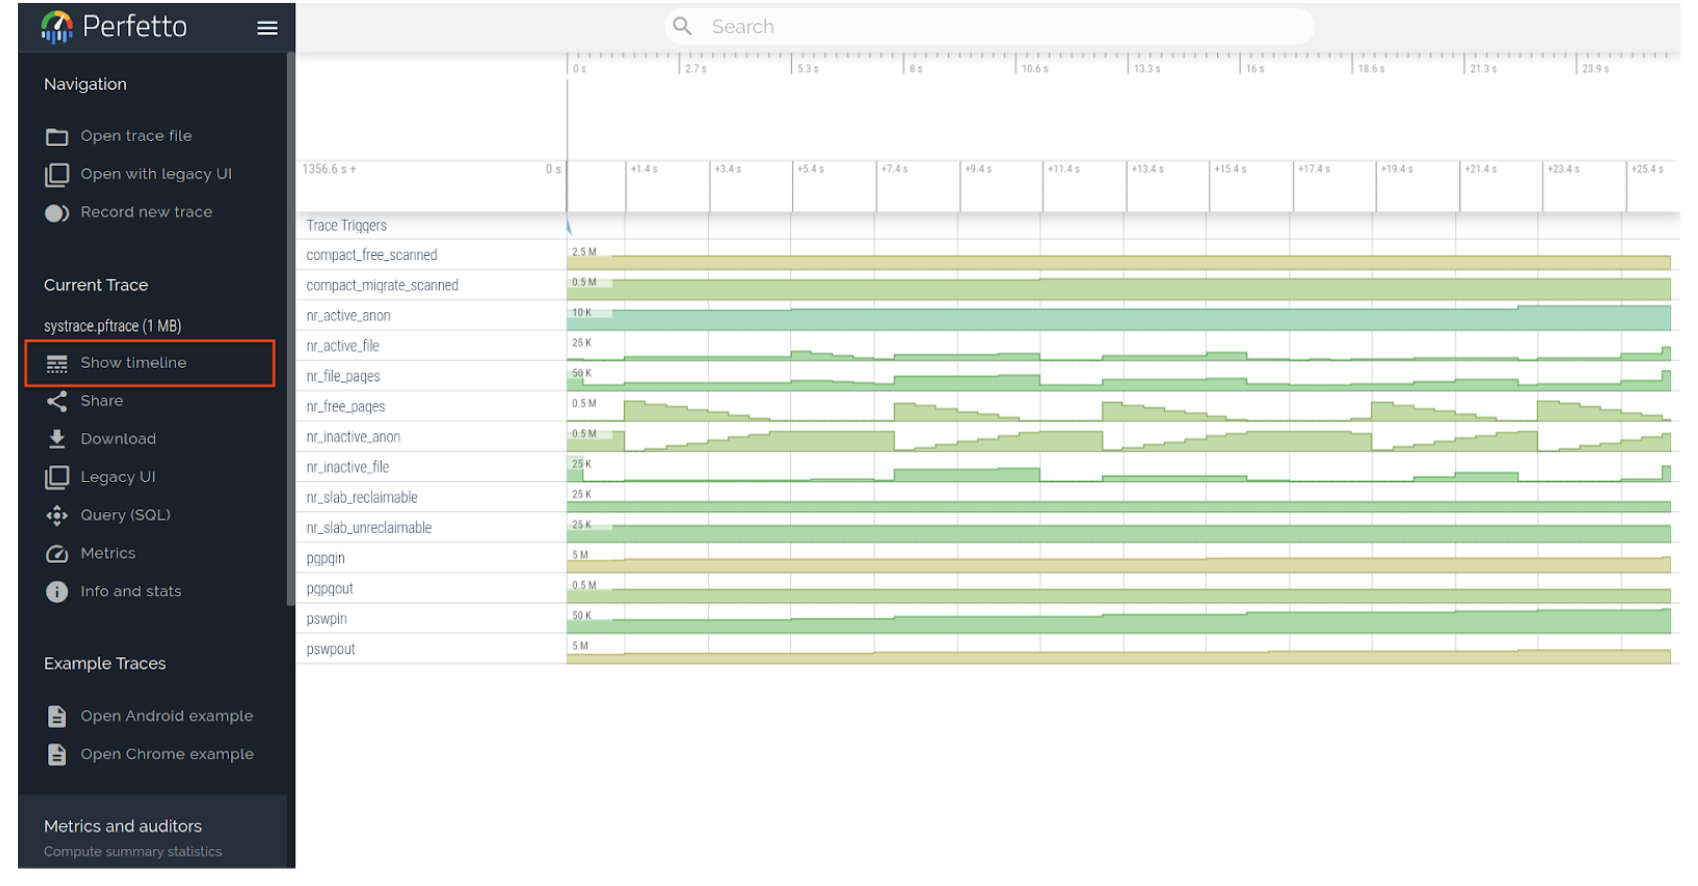1698x886 pixels.
Task: Click the hamburger menu icon beside Perfetto
Action: 267,28
